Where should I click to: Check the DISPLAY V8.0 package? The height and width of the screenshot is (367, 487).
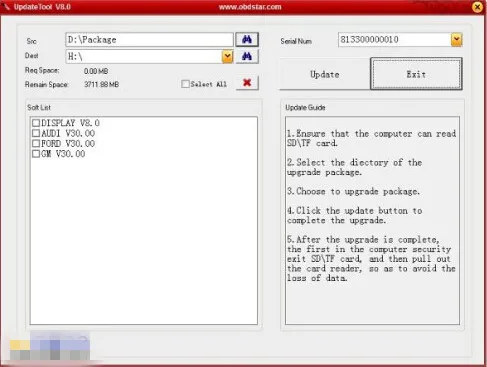tap(36, 123)
